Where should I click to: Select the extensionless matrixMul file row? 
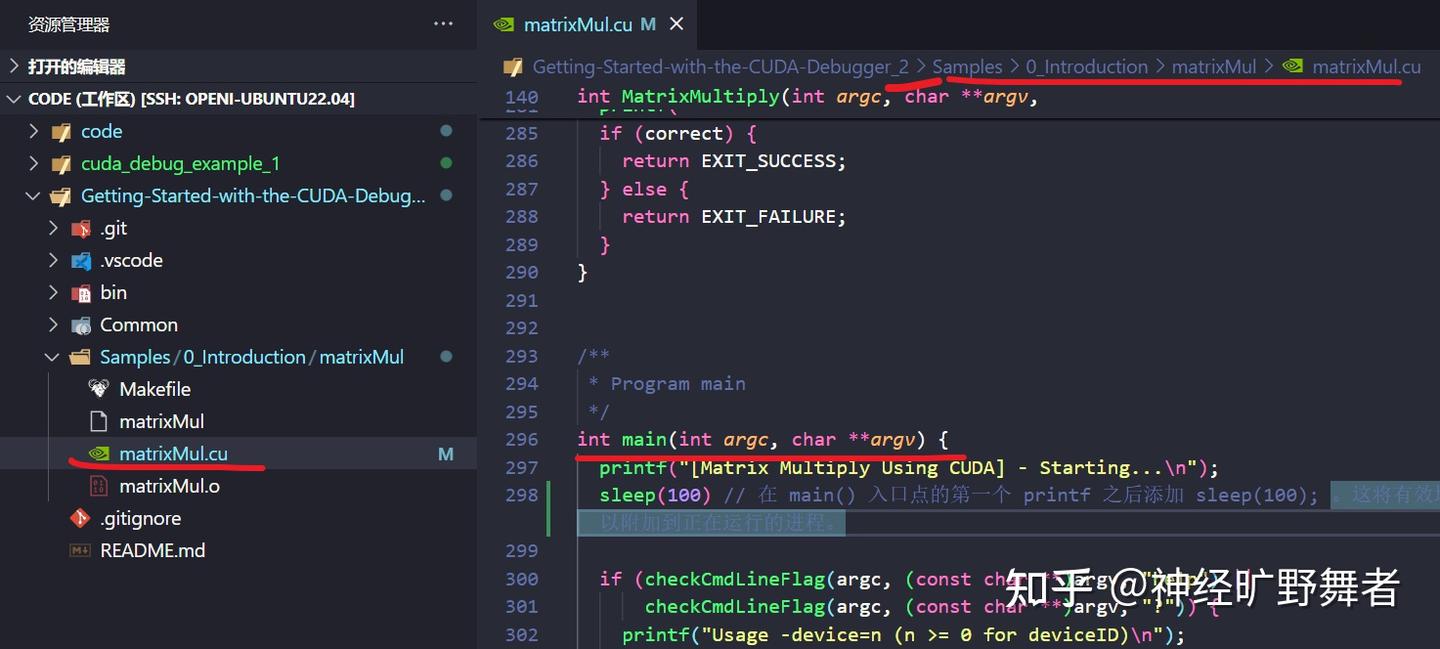pos(238,421)
